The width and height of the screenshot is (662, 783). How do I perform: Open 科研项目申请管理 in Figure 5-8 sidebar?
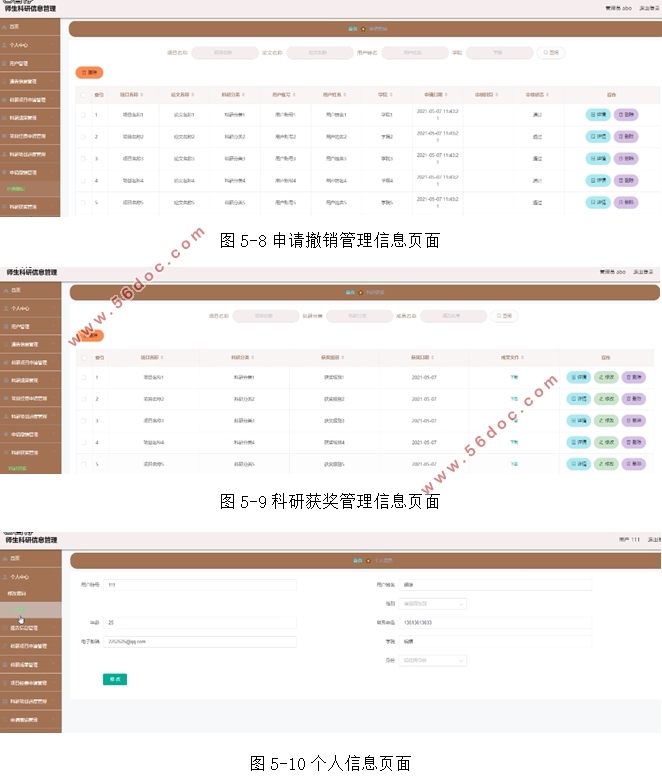pos(30,100)
